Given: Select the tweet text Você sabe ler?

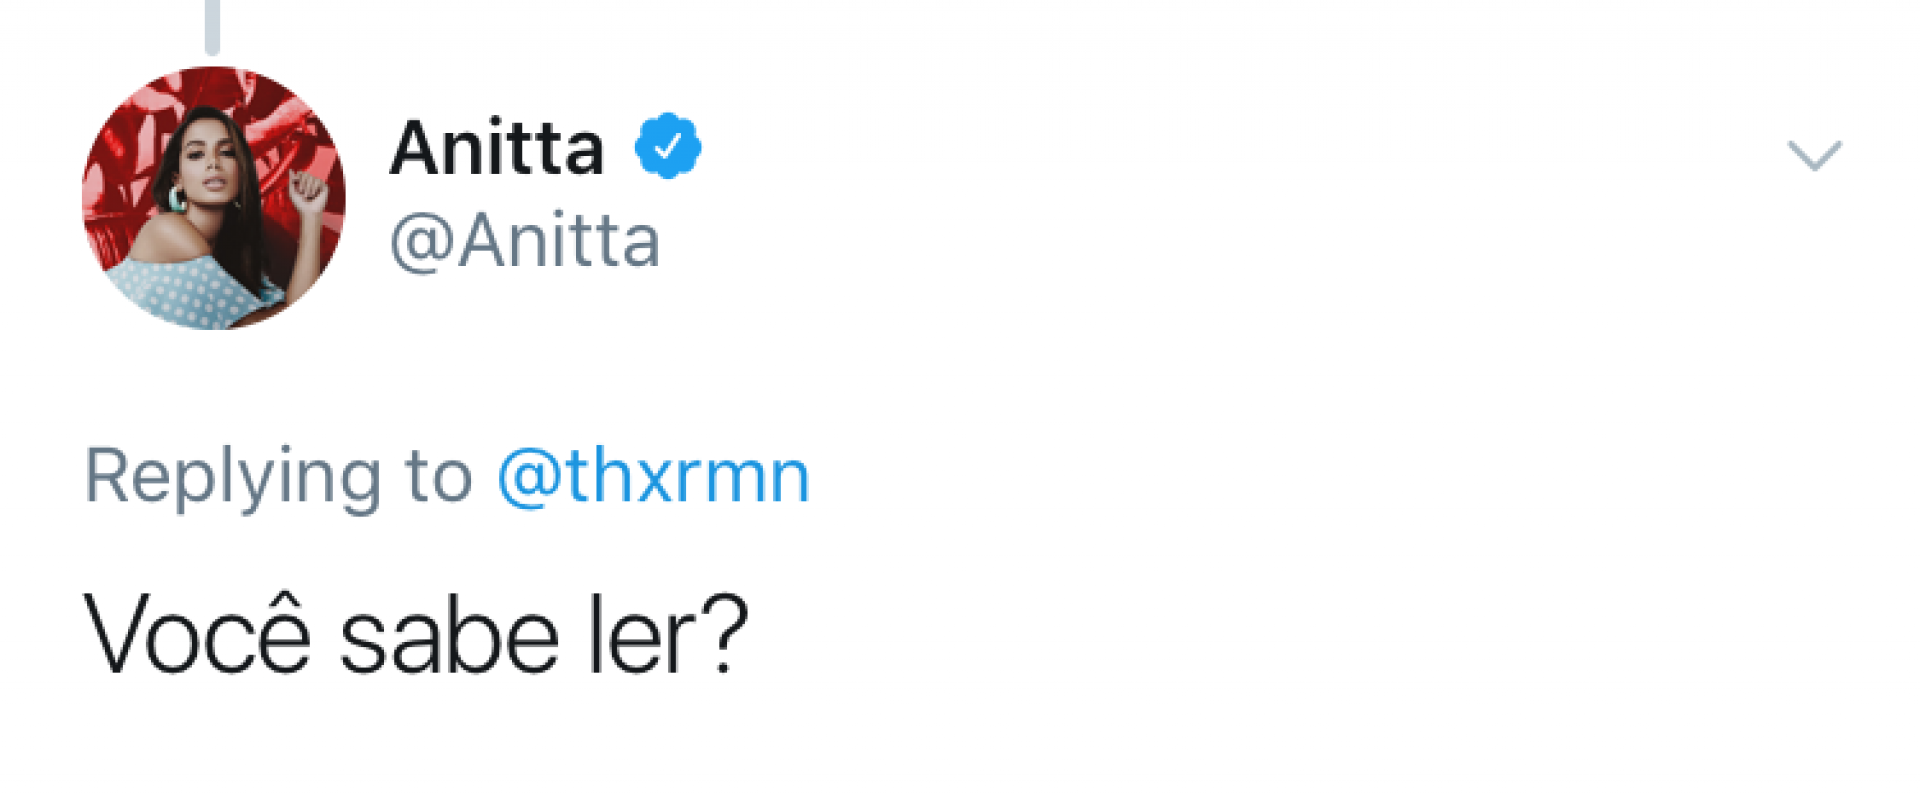Looking at the screenshot, I should click(415, 628).
